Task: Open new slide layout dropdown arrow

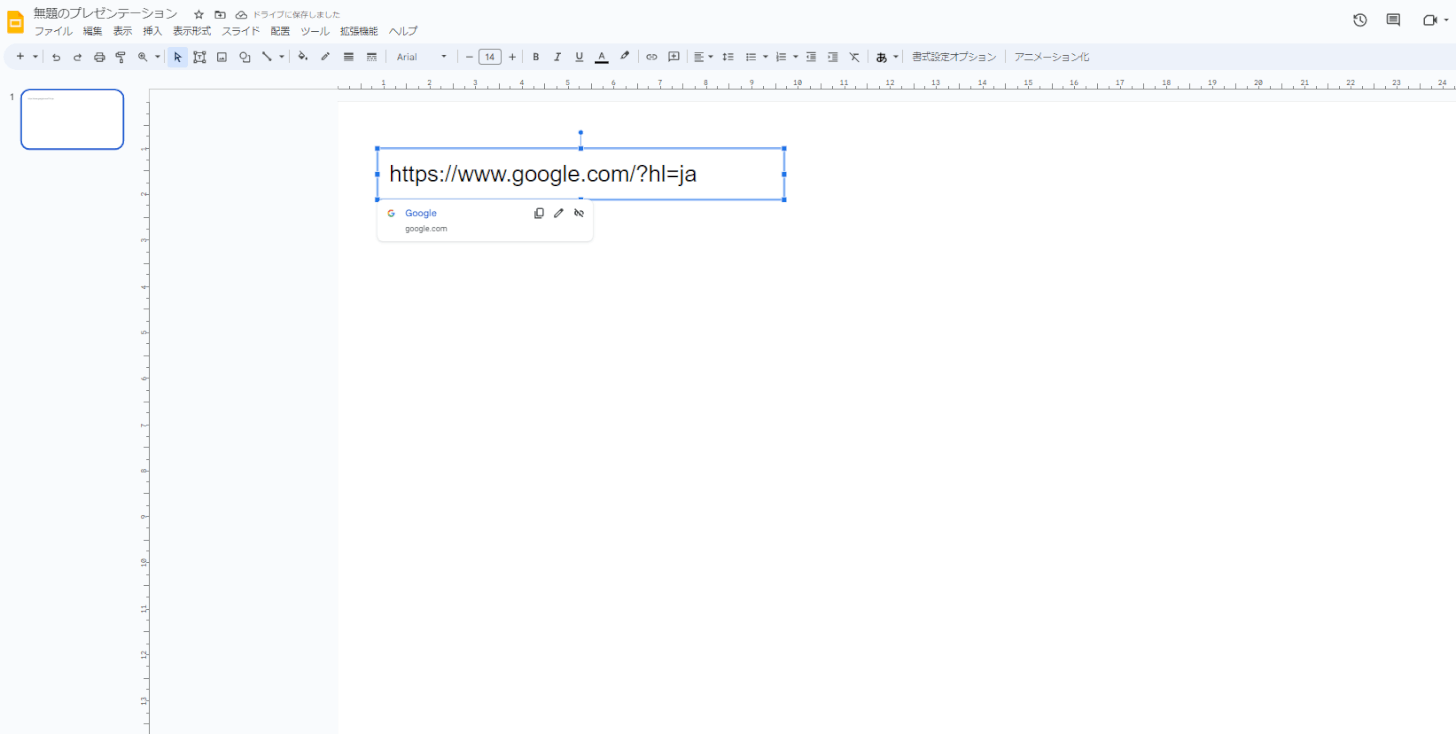Action: tap(35, 57)
